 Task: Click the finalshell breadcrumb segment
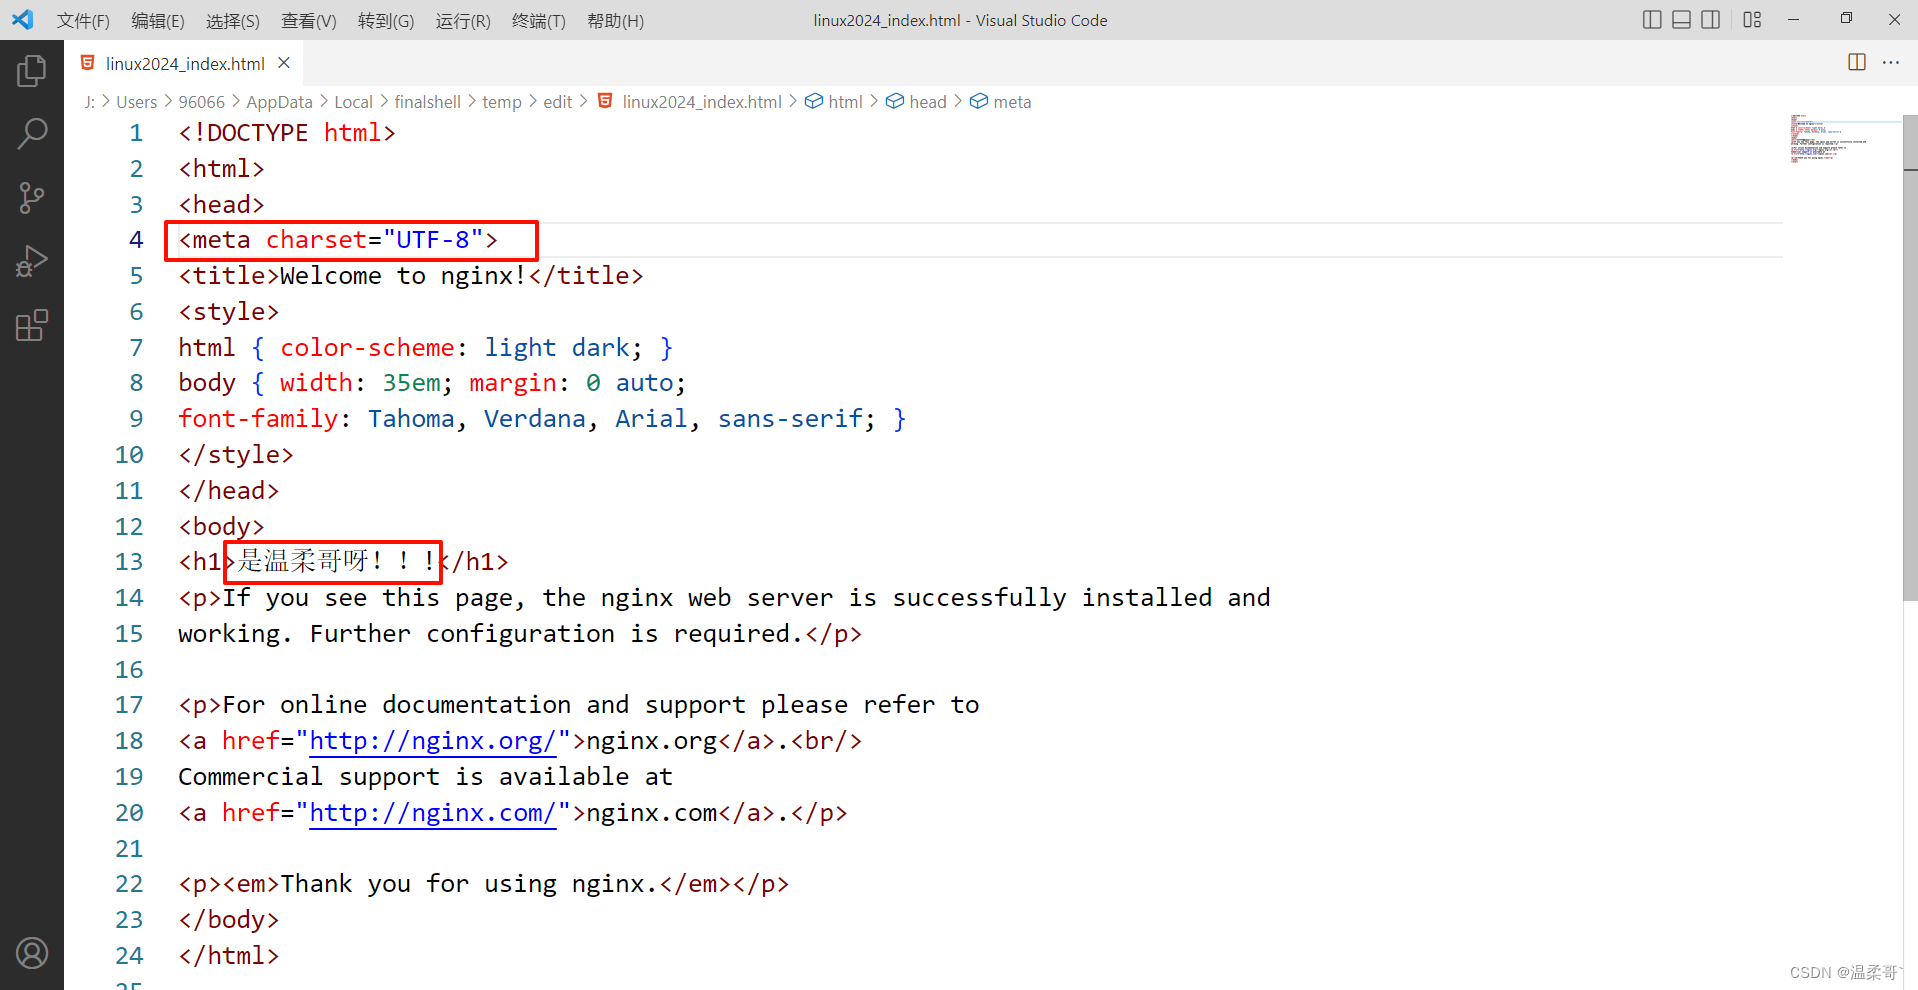[427, 102]
